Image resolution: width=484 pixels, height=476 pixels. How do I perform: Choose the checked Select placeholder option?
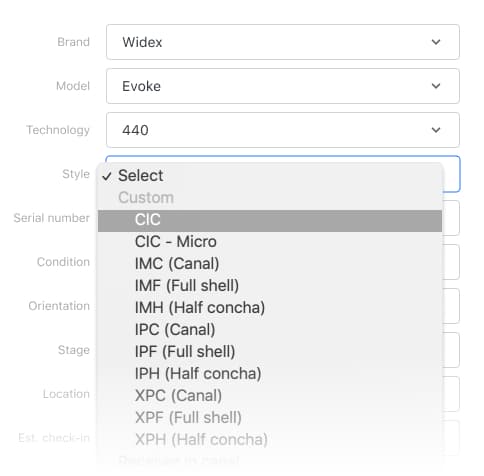(x=270, y=176)
